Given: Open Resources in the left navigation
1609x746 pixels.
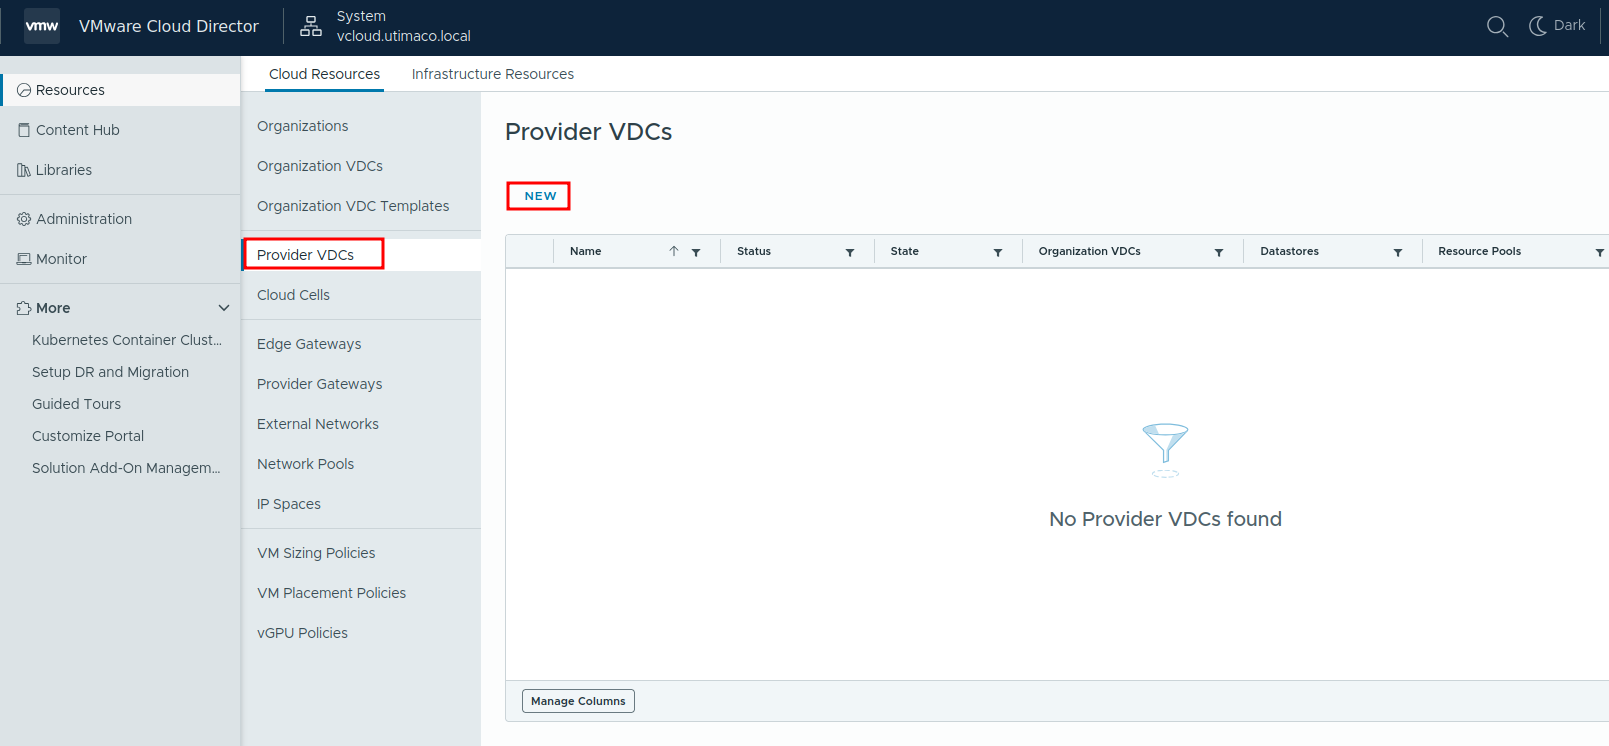Looking at the screenshot, I should tap(120, 90).
